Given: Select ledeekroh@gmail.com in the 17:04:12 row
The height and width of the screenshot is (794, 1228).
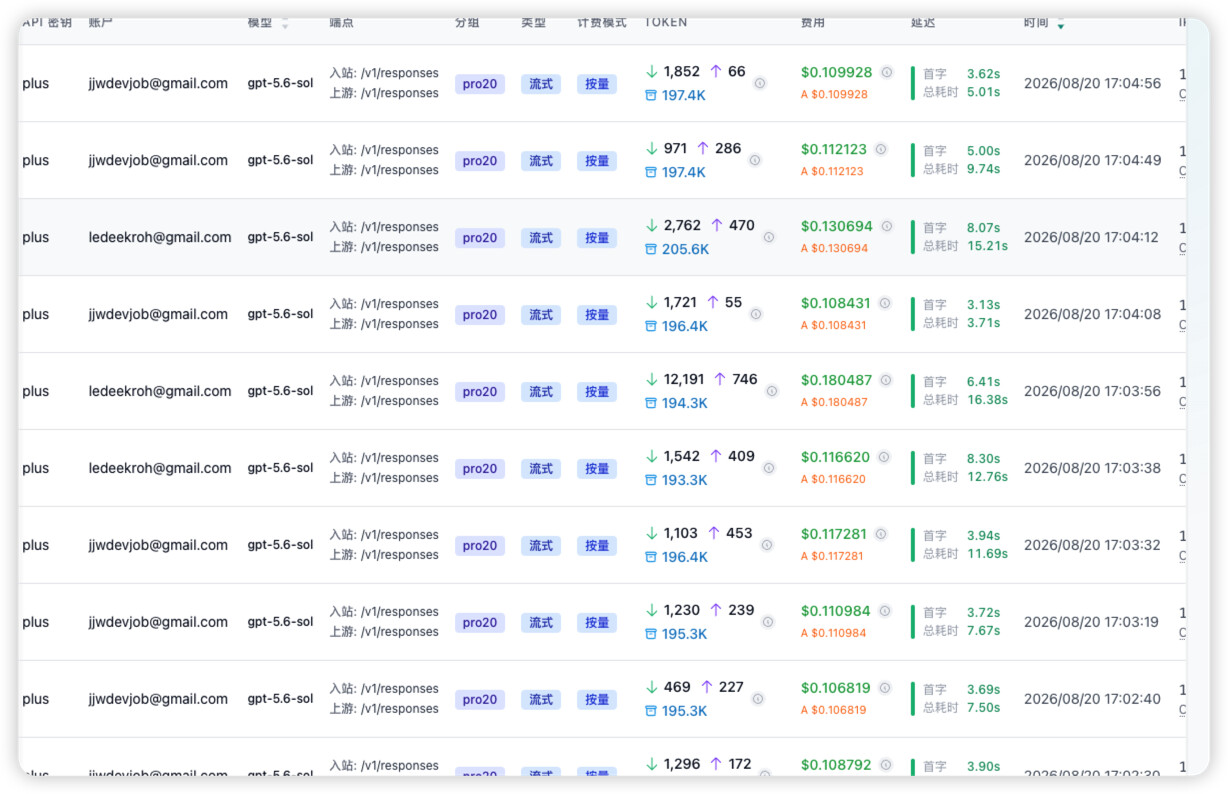Looking at the screenshot, I should [x=160, y=237].
